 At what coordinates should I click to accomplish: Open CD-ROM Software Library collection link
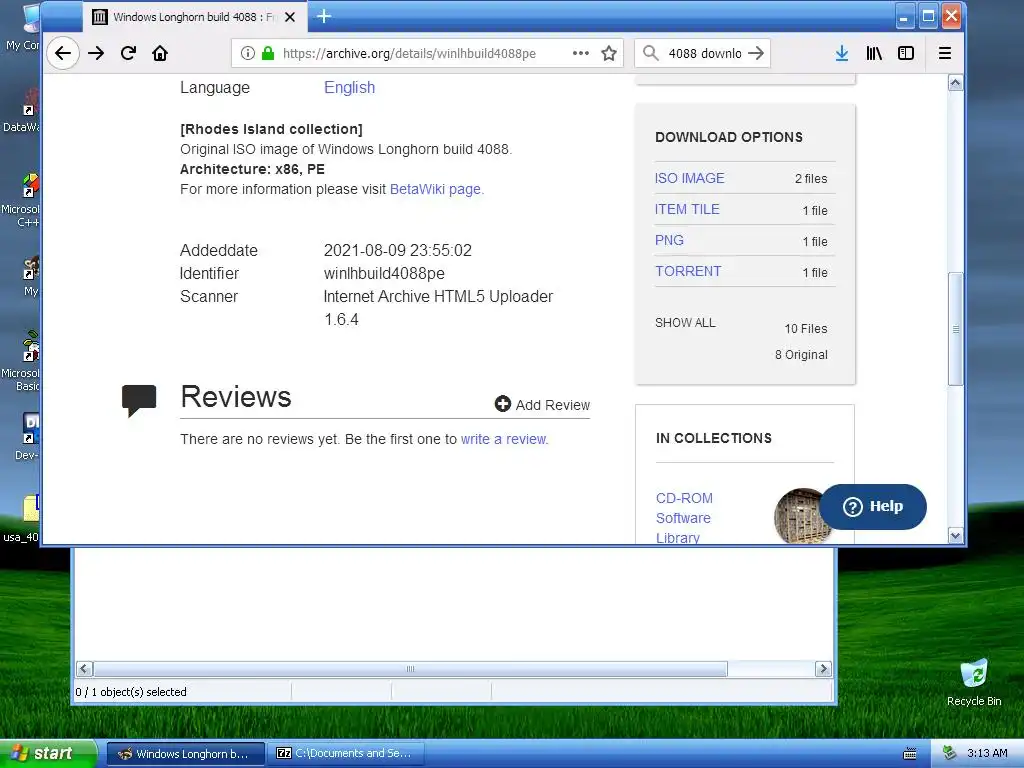[684, 518]
